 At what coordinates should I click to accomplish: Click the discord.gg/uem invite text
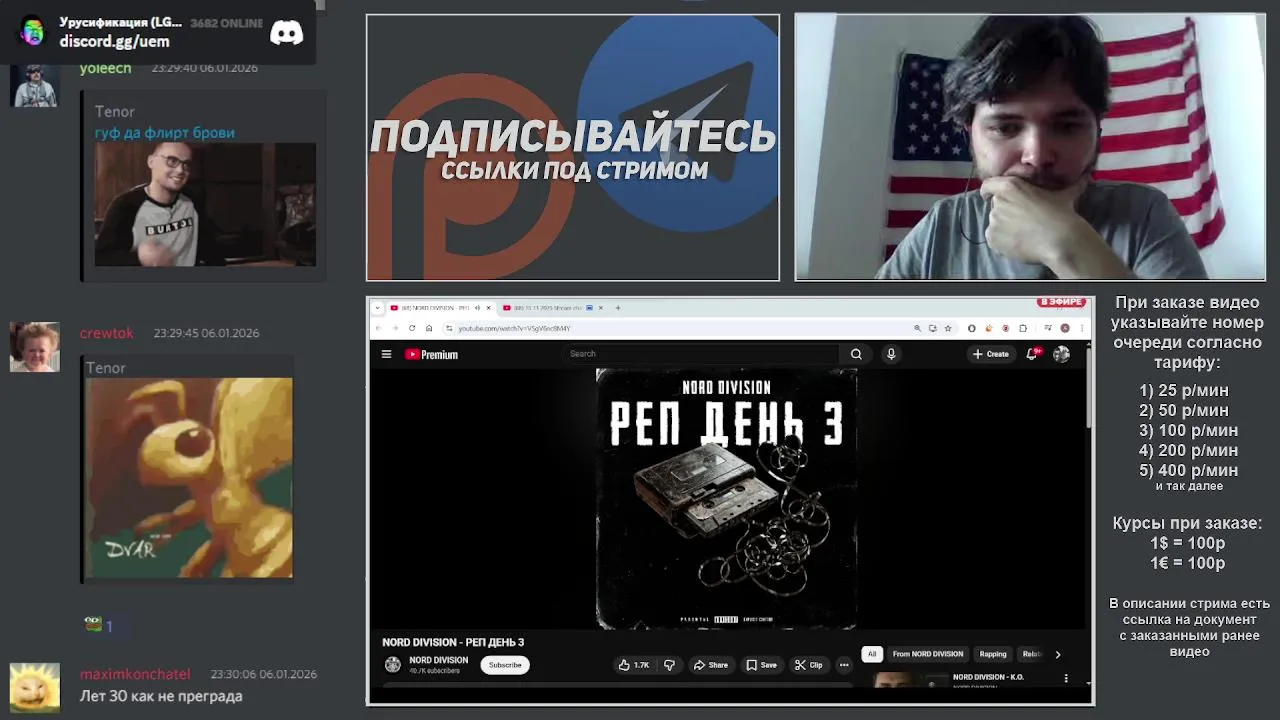114,42
